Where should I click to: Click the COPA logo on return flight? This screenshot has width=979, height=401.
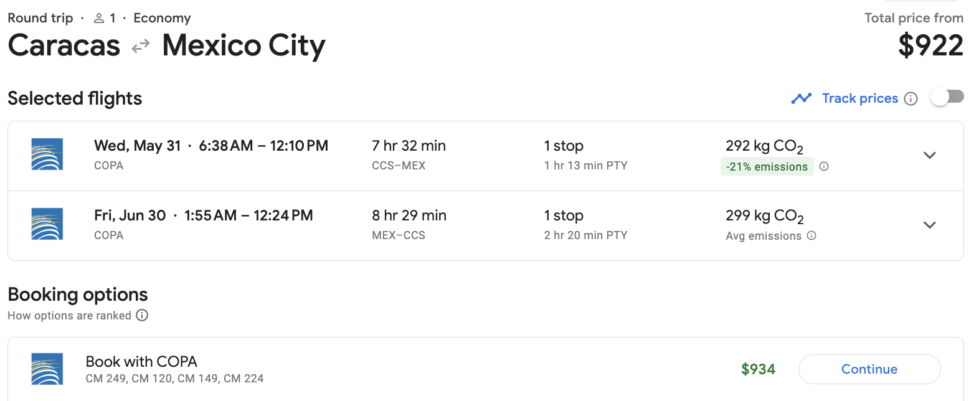(47, 224)
